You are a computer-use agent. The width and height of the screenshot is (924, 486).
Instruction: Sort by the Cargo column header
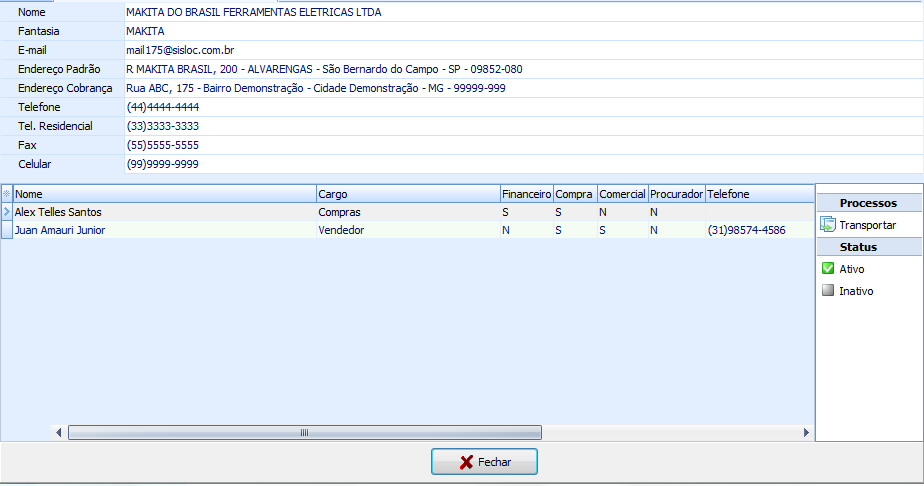tap(408, 194)
